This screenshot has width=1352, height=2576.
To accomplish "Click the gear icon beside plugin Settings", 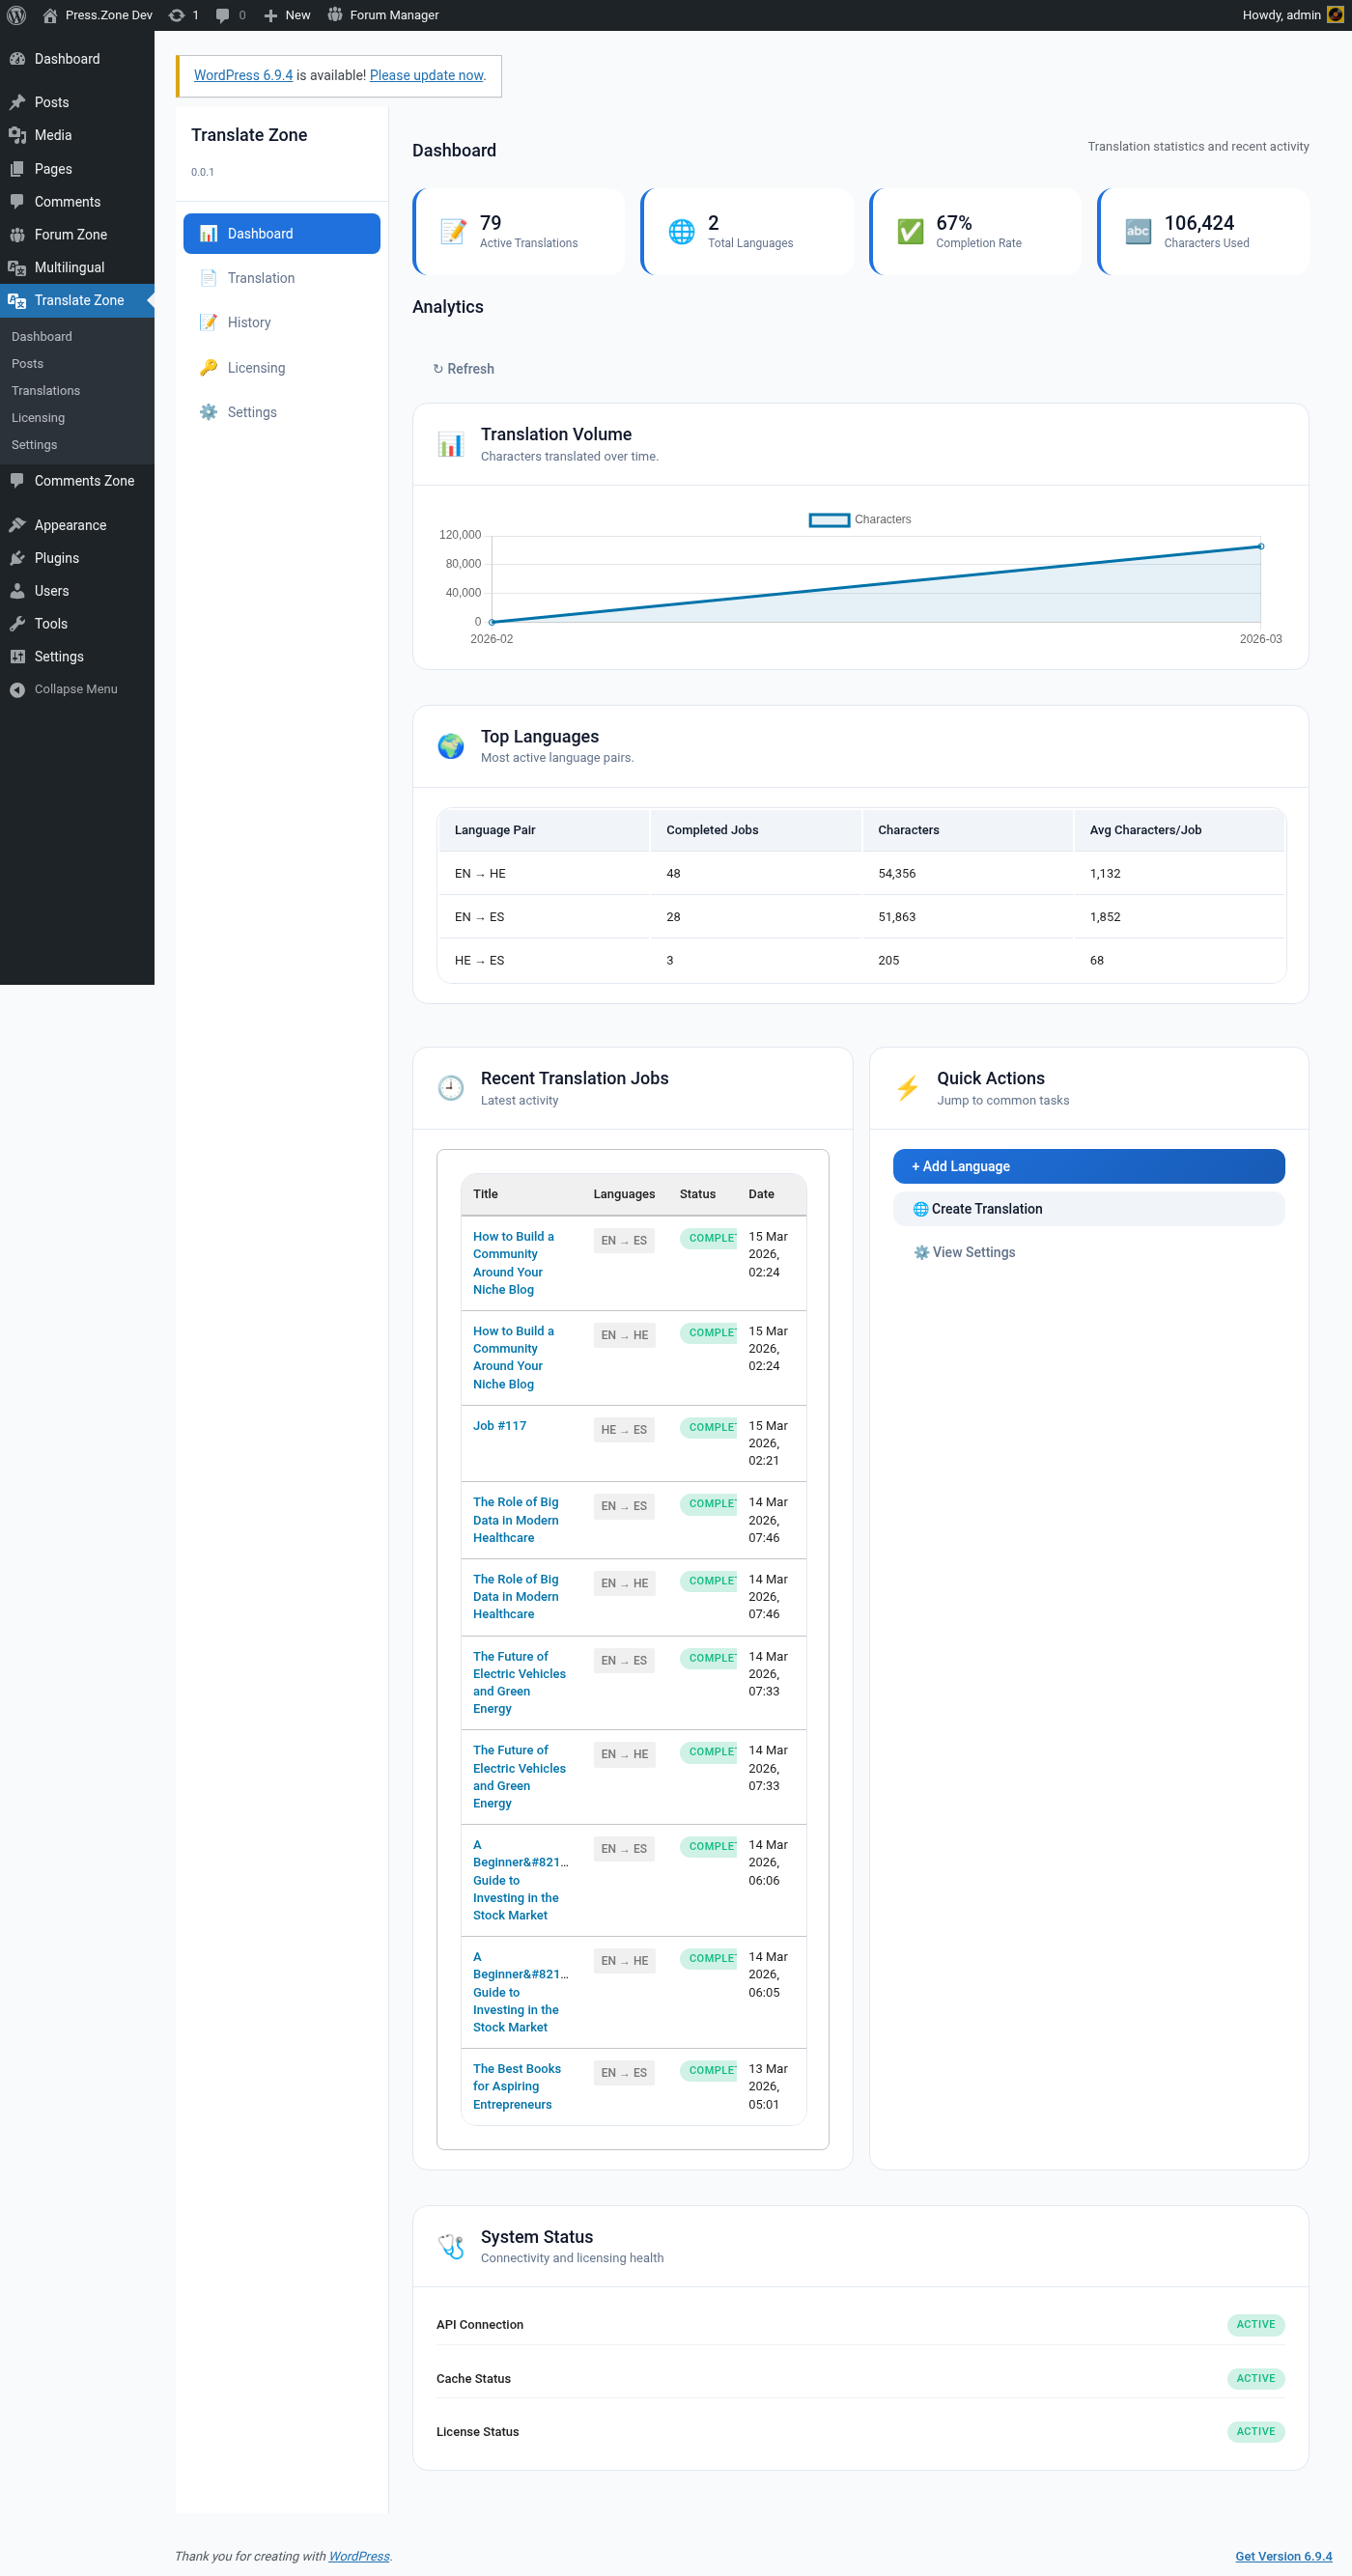I will pyautogui.click(x=208, y=412).
